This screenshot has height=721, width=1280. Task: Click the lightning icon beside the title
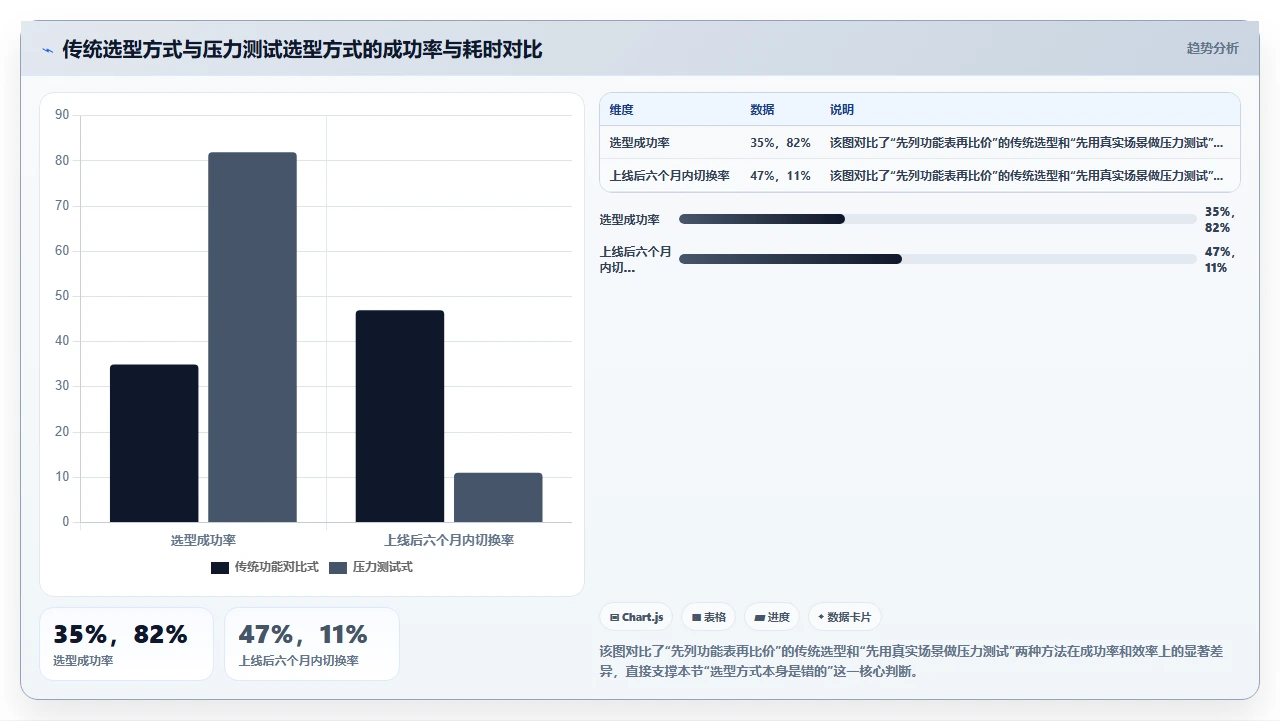(x=48, y=50)
